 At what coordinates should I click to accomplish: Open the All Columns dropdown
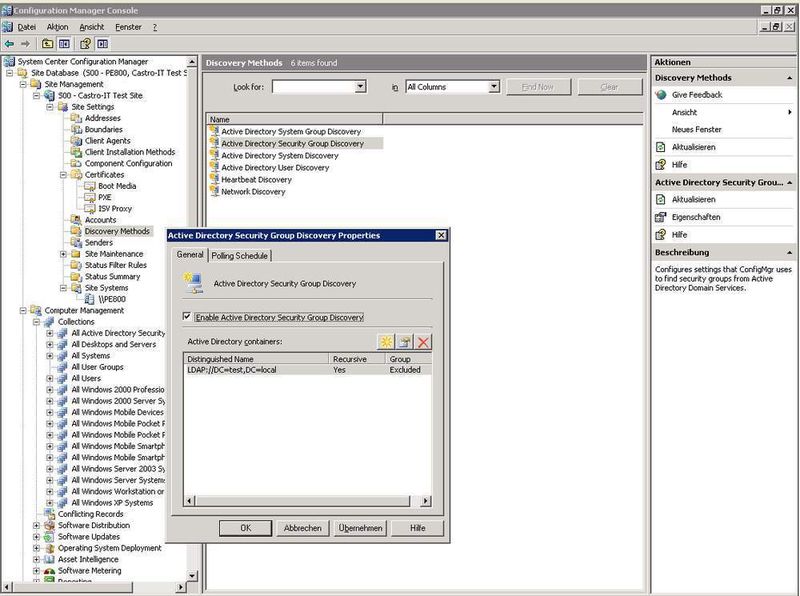[494, 86]
